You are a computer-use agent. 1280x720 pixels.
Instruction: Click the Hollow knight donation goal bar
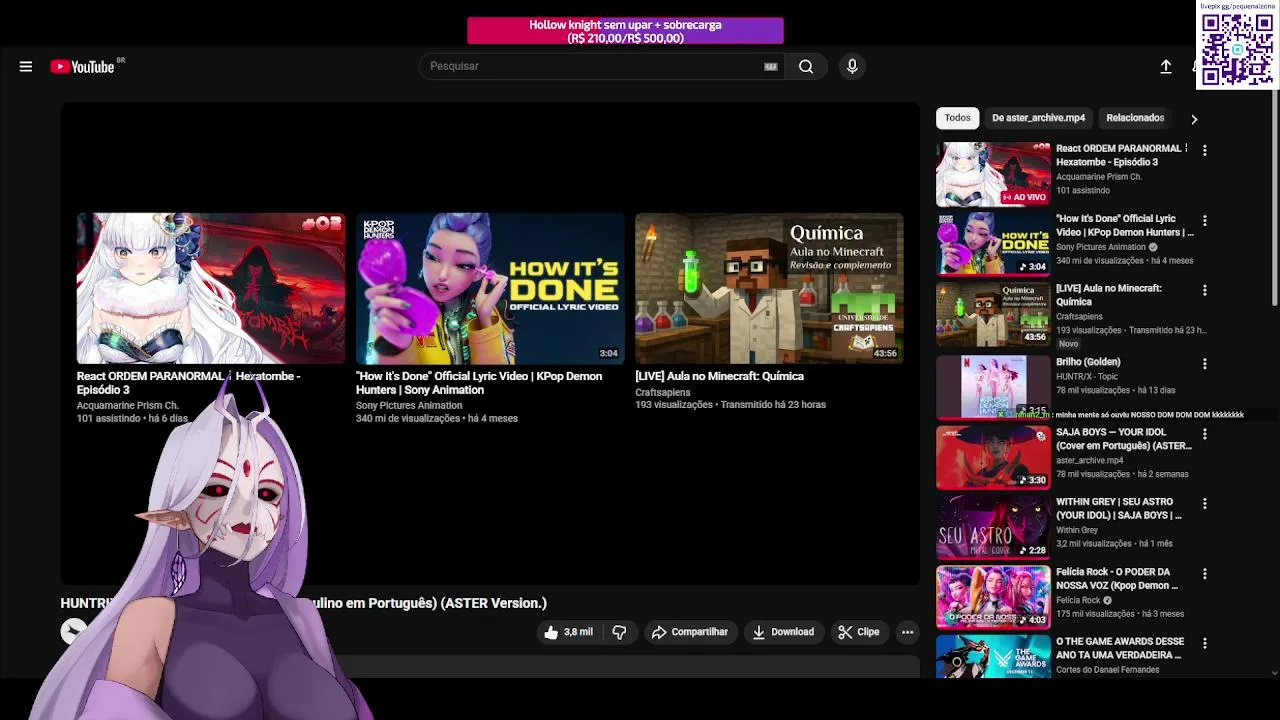pyautogui.click(x=625, y=31)
